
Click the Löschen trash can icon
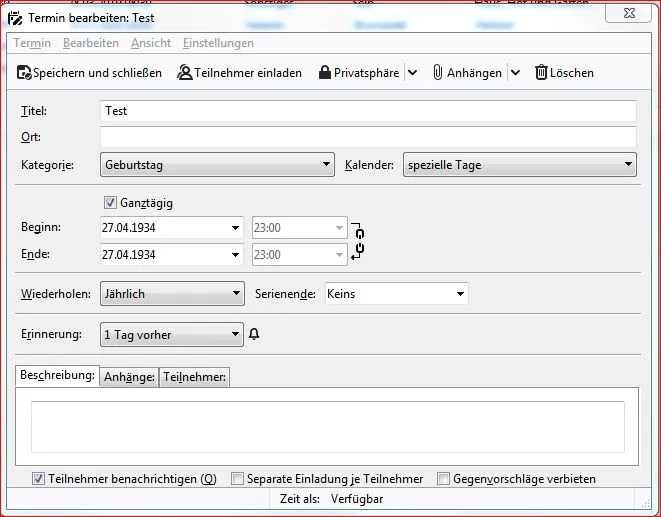pyautogui.click(x=541, y=73)
